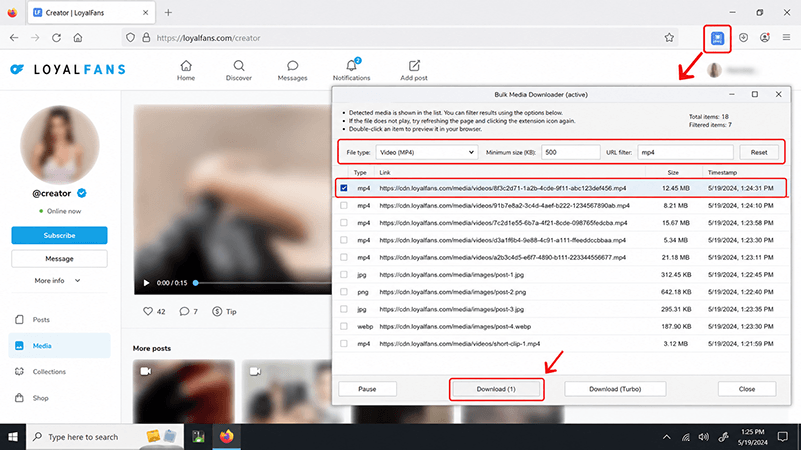Click the LoyalFans logo

coord(67,69)
